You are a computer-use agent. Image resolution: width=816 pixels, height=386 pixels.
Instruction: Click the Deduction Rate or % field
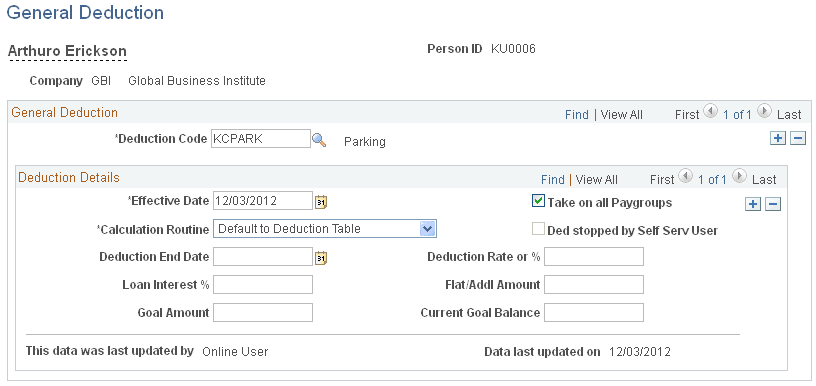[x=594, y=256]
